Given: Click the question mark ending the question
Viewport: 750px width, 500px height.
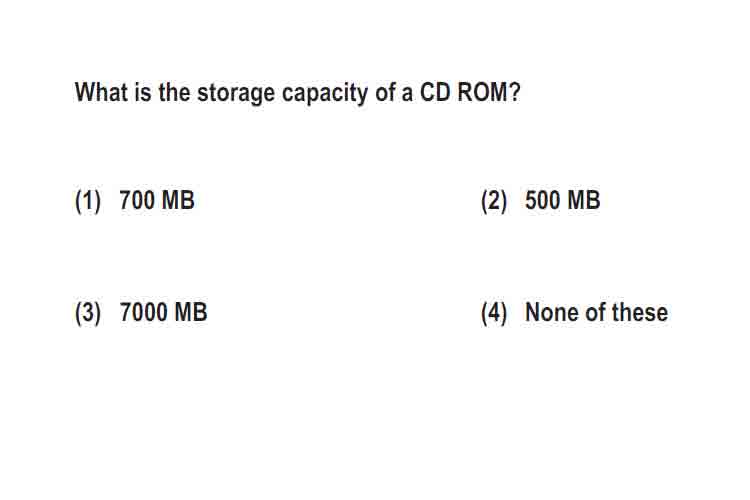Looking at the screenshot, I should click(x=515, y=92).
